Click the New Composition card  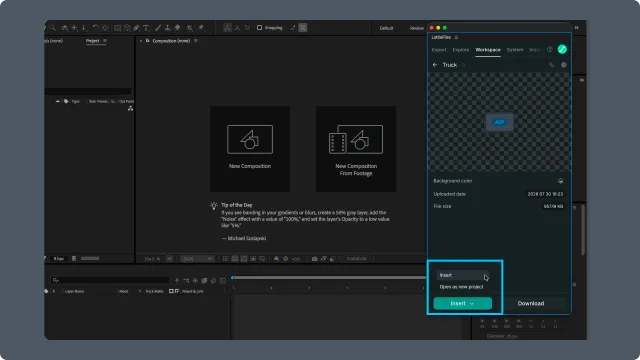[x=250, y=149]
